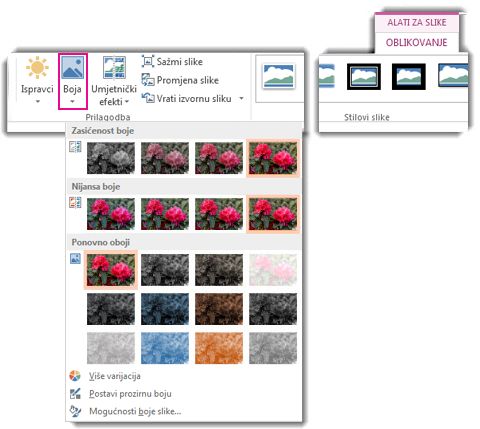The height and width of the screenshot is (429, 480).
Task: Select the thick black frame picture style
Action: (409, 77)
